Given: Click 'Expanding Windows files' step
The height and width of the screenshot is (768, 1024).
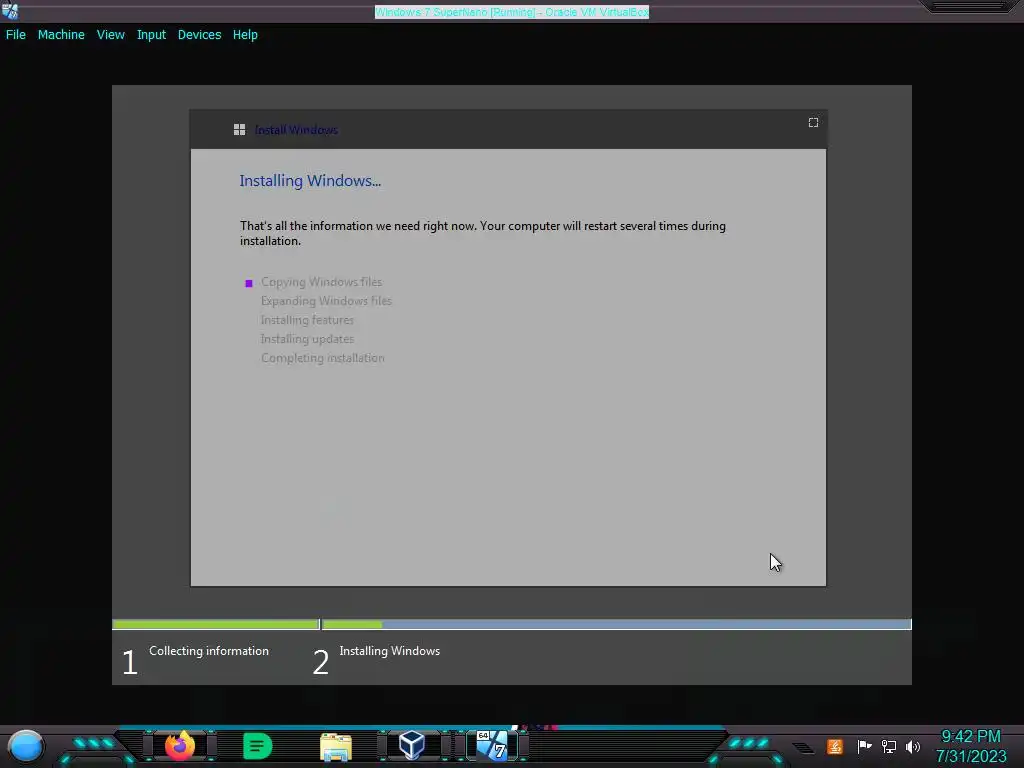Looking at the screenshot, I should pyautogui.click(x=326, y=301).
